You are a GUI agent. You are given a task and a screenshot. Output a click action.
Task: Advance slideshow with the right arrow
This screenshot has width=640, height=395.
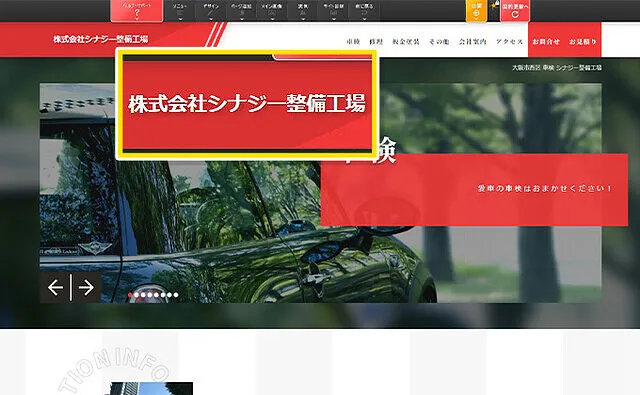(86, 288)
